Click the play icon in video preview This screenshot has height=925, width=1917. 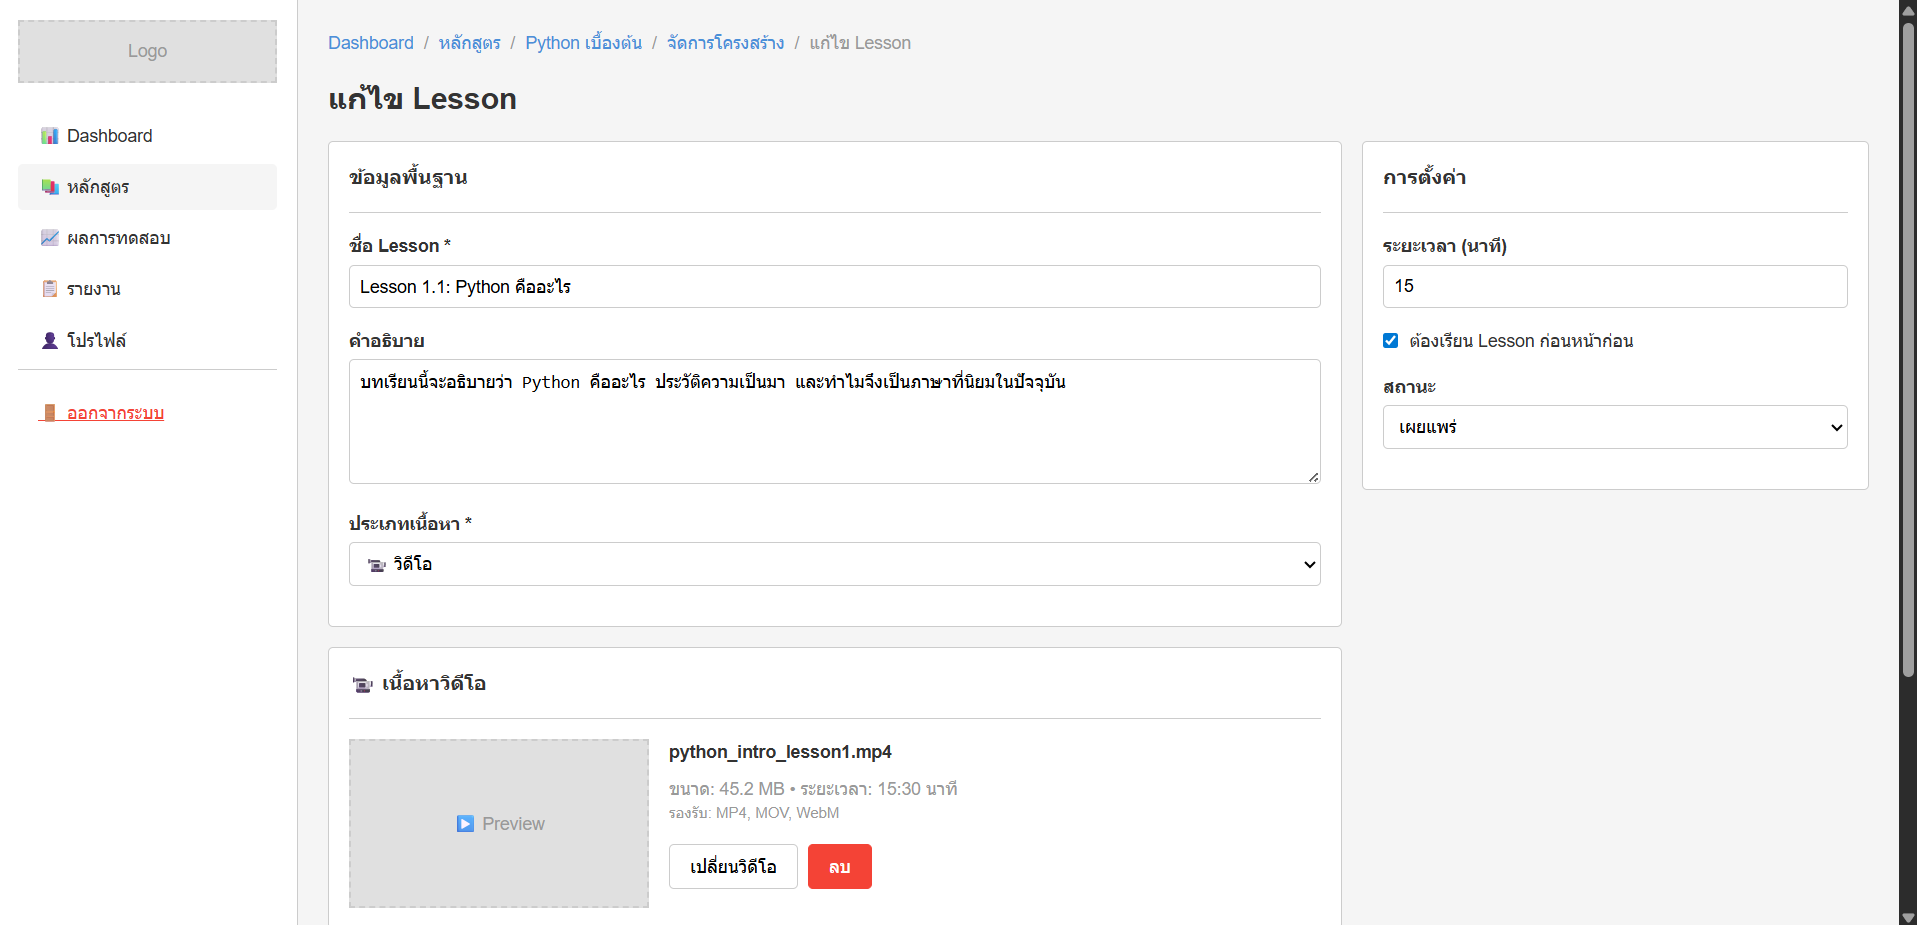465,824
